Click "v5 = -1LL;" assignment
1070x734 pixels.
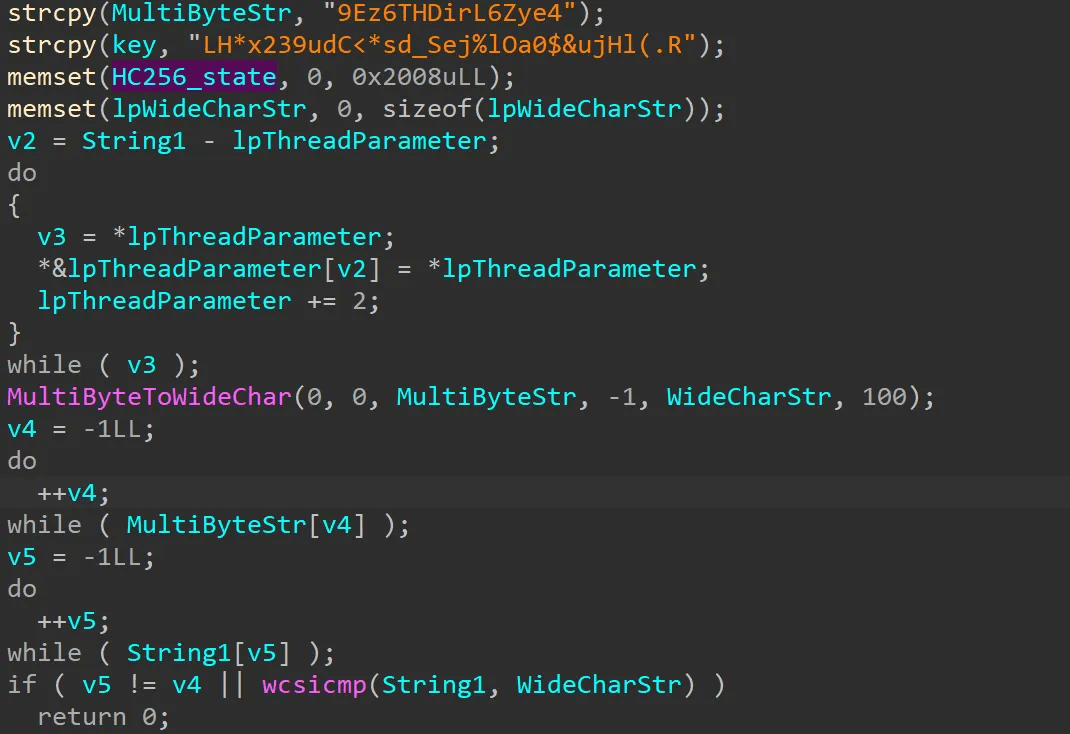click(81, 557)
